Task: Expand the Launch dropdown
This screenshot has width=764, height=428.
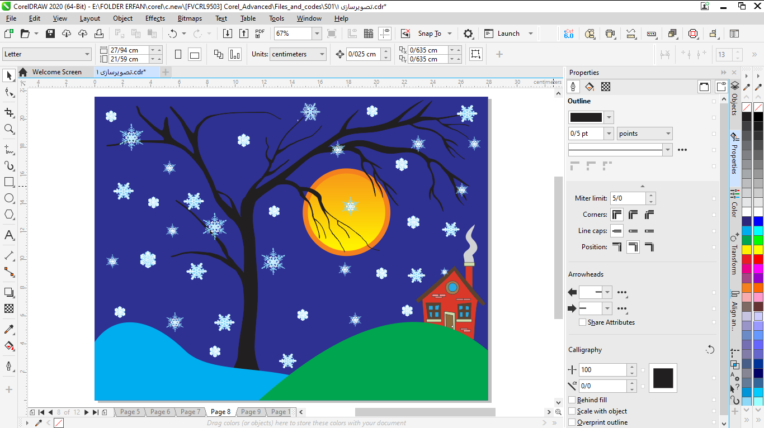Action: (x=531, y=34)
